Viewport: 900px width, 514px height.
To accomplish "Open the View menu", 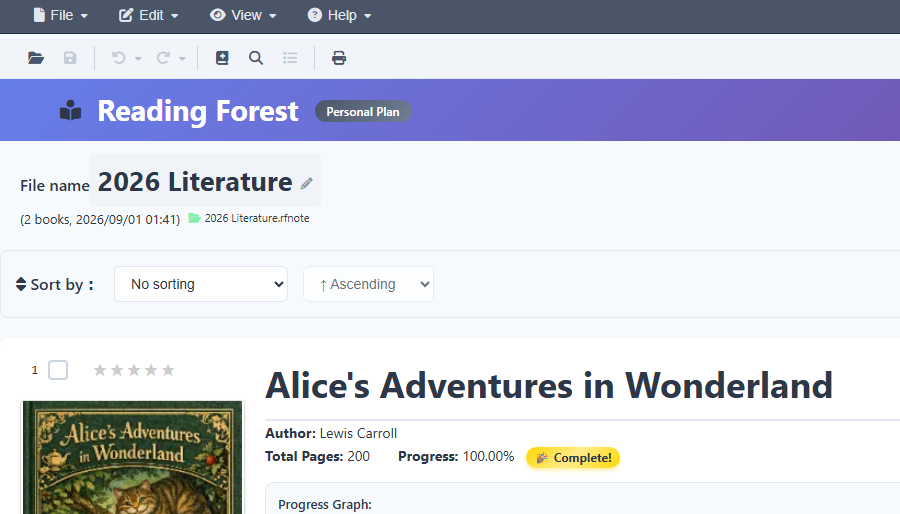I will tap(243, 15).
